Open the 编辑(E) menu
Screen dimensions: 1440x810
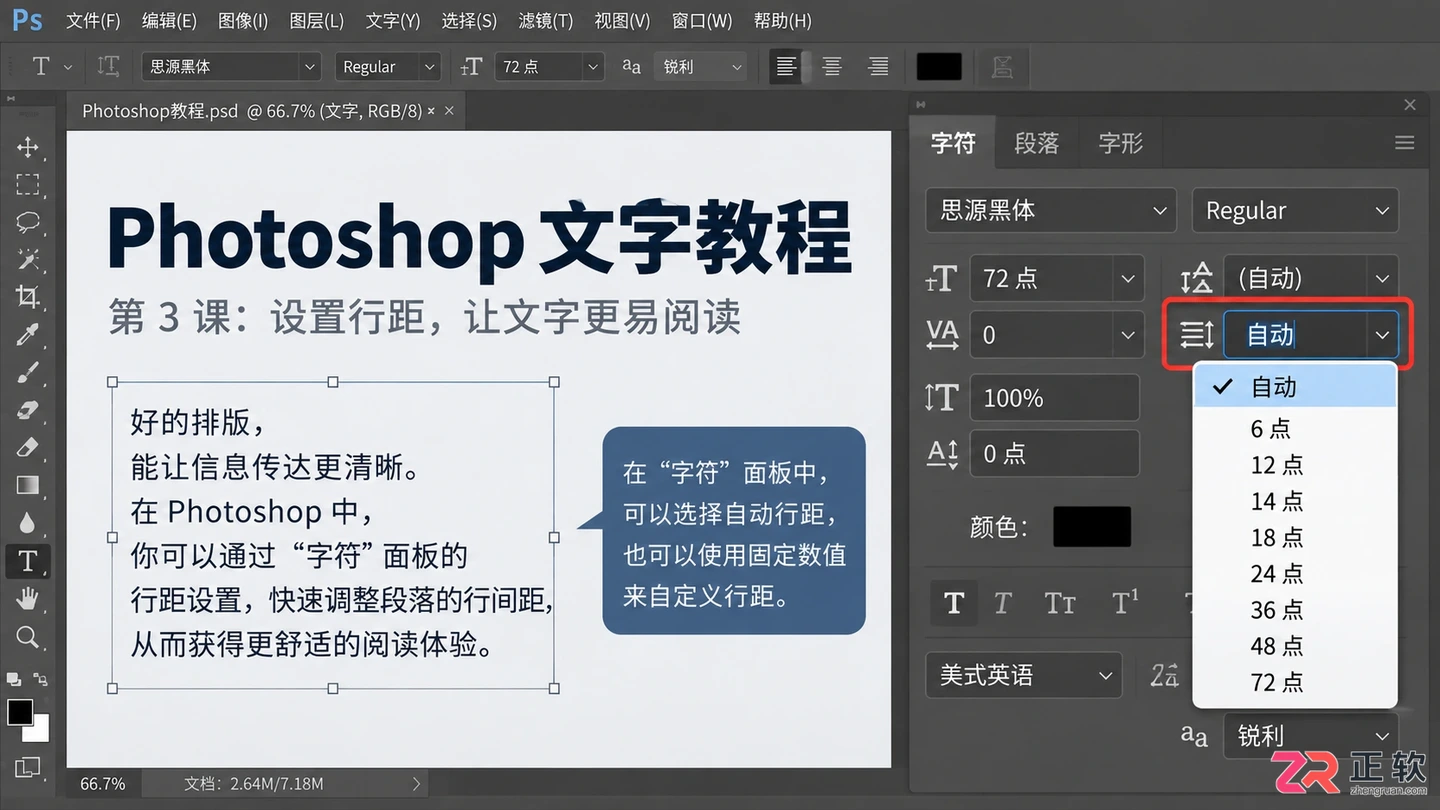click(169, 20)
